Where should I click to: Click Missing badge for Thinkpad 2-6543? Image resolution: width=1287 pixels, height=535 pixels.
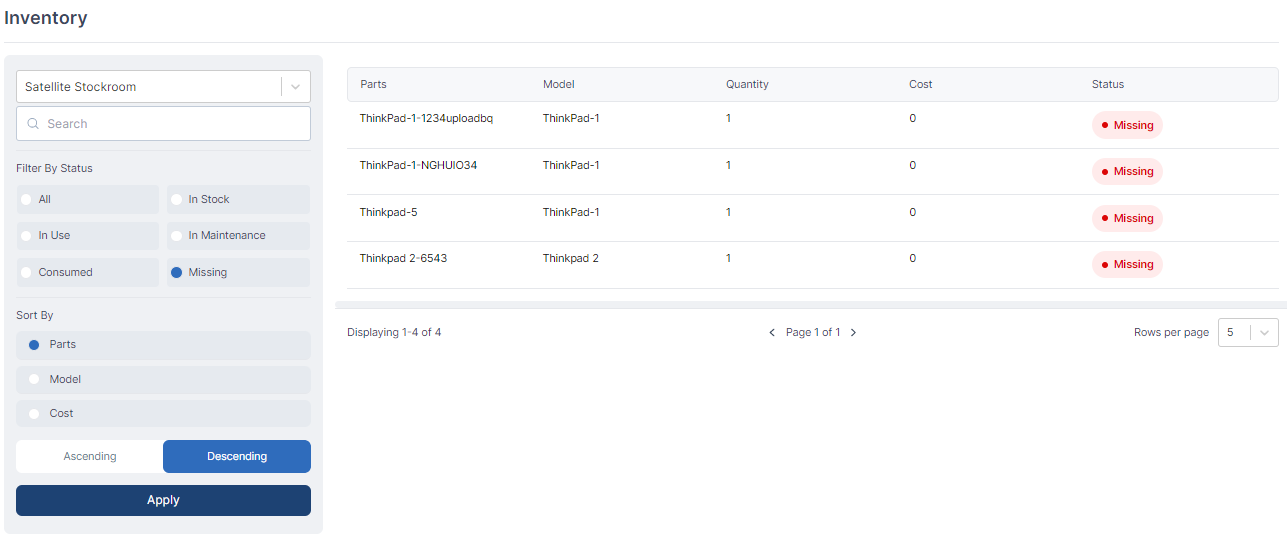1127,265
